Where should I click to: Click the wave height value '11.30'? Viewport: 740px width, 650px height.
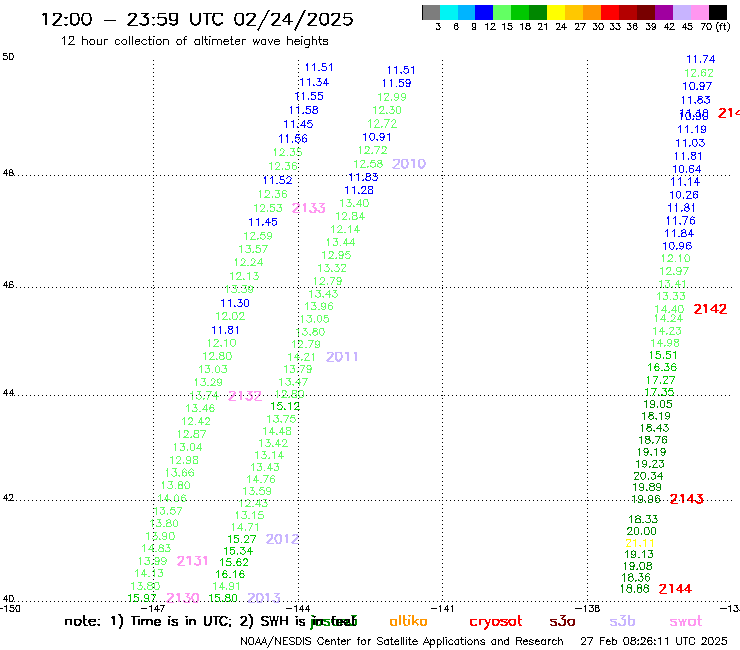pyautogui.click(x=235, y=303)
